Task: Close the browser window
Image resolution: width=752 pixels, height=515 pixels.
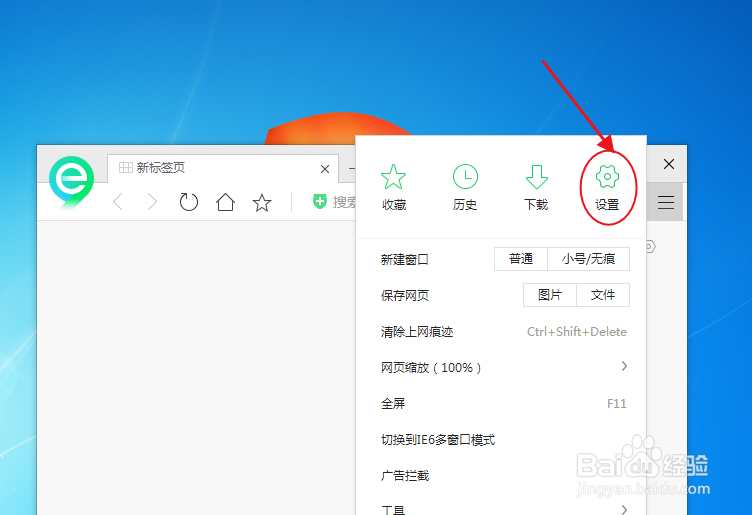Action: 669,164
